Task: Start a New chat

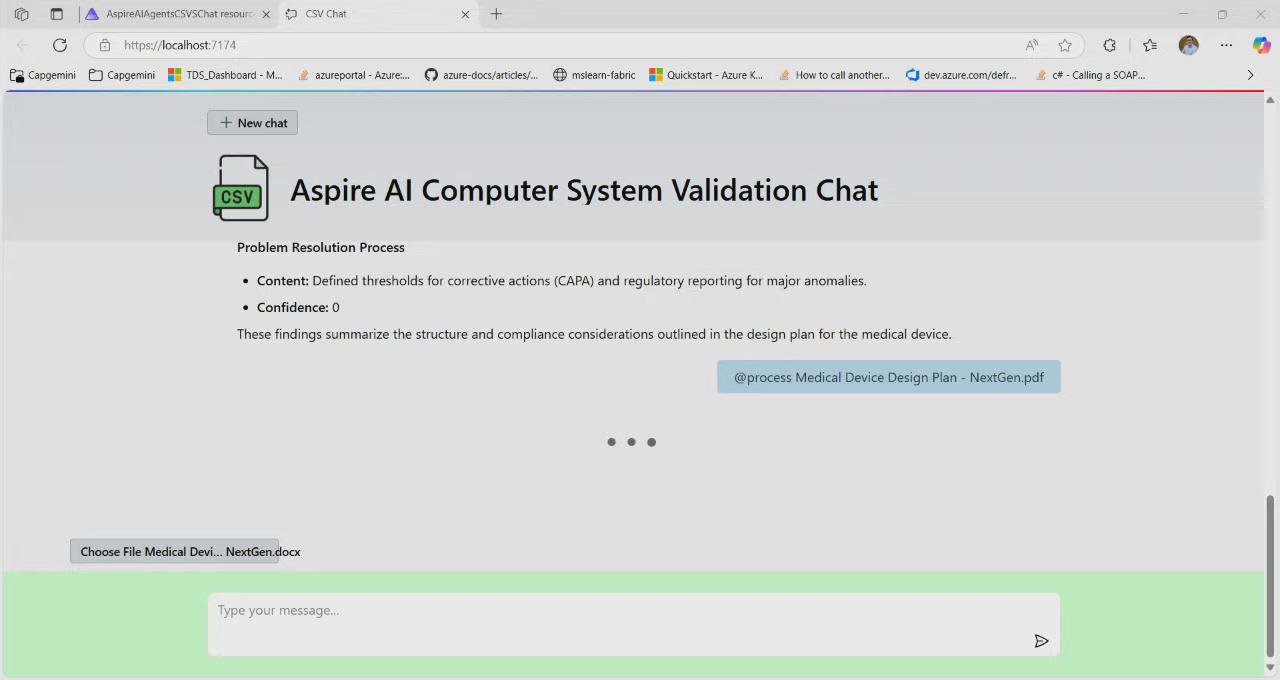Action: (252, 123)
